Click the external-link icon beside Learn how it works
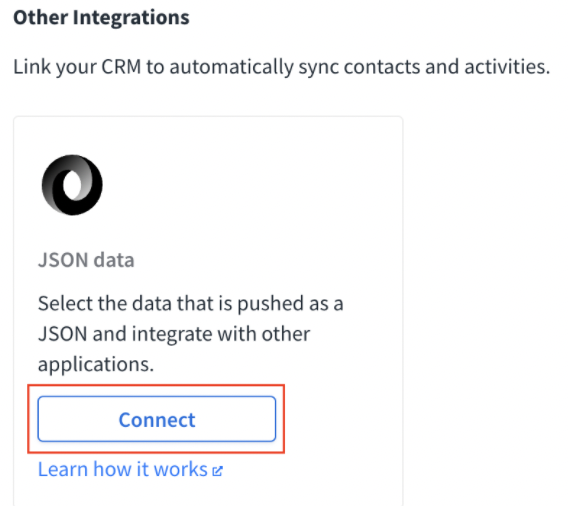 [217, 471]
